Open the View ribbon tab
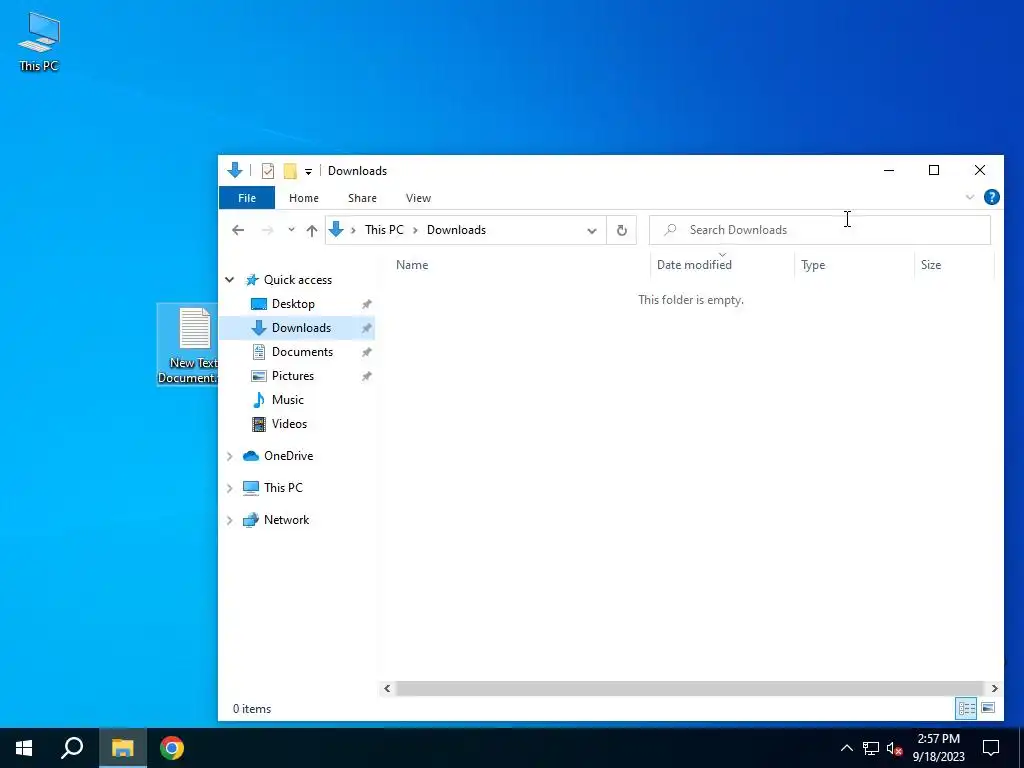 (x=418, y=198)
